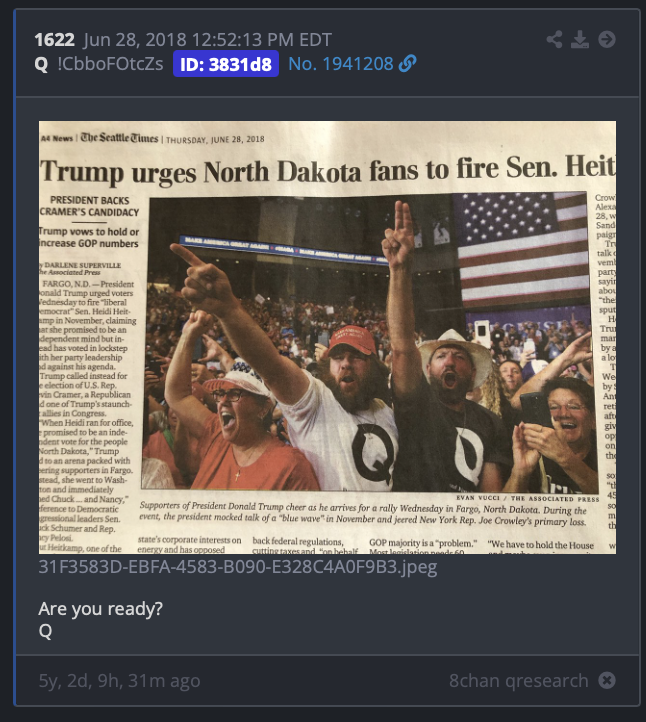
Task: Click the Jun 28, 2018 timestamp
Action: pos(208,40)
